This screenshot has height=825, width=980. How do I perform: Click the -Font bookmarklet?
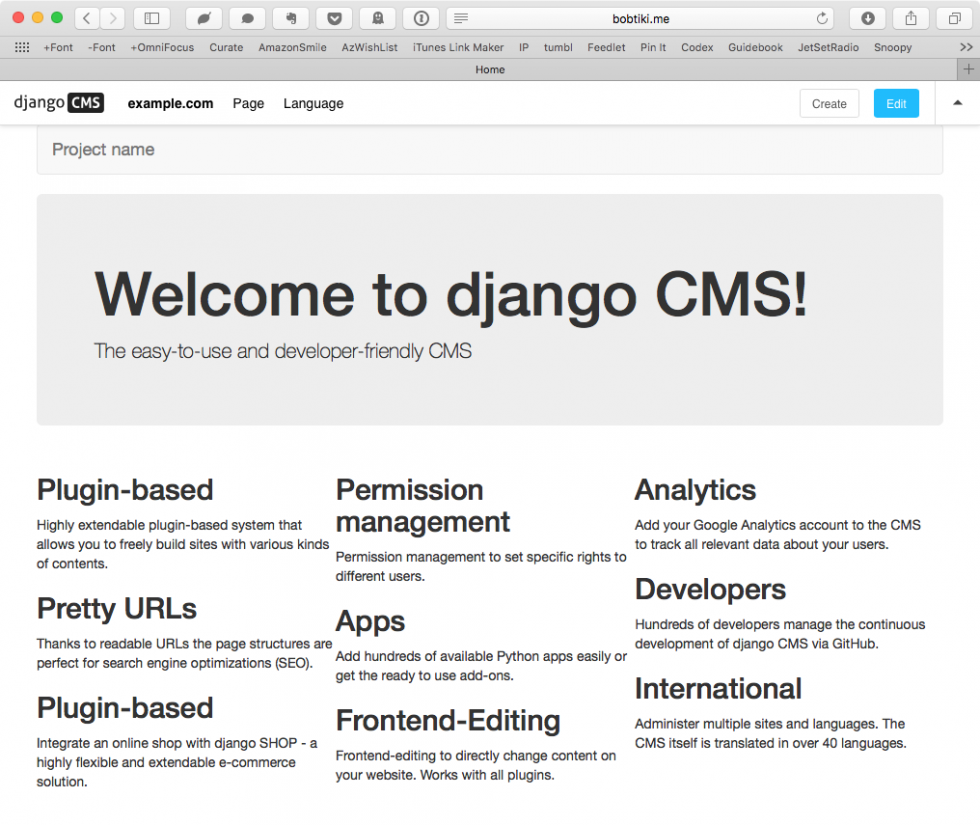[102, 48]
